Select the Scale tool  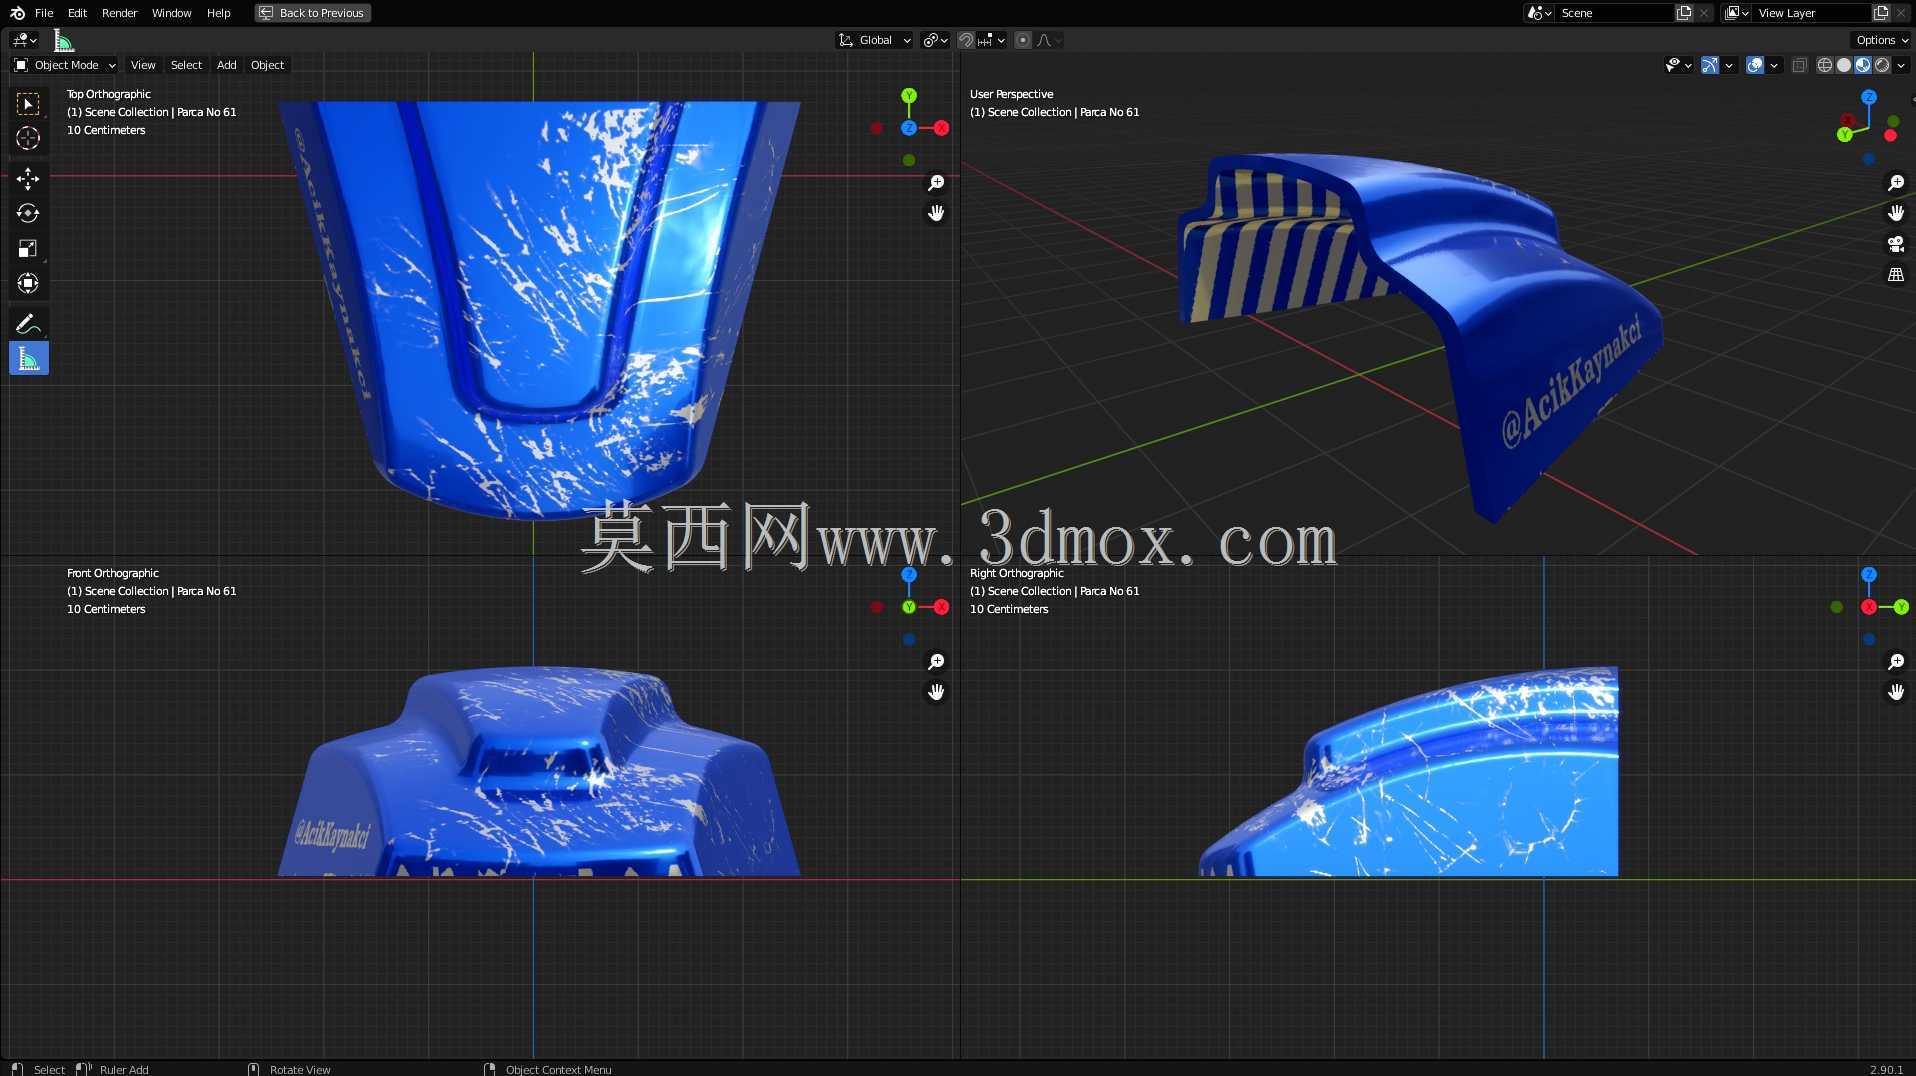(x=28, y=248)
